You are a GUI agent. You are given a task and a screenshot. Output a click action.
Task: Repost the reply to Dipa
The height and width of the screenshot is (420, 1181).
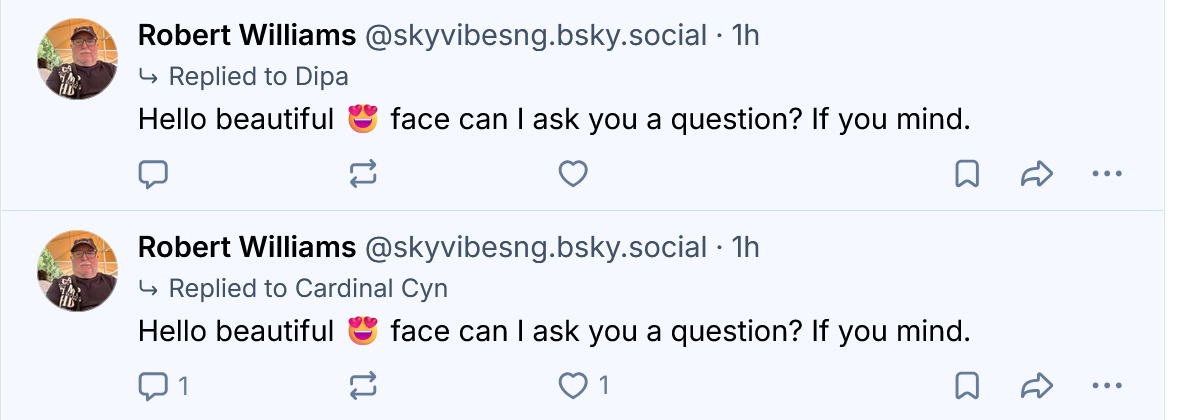click(x=363, y=175)
